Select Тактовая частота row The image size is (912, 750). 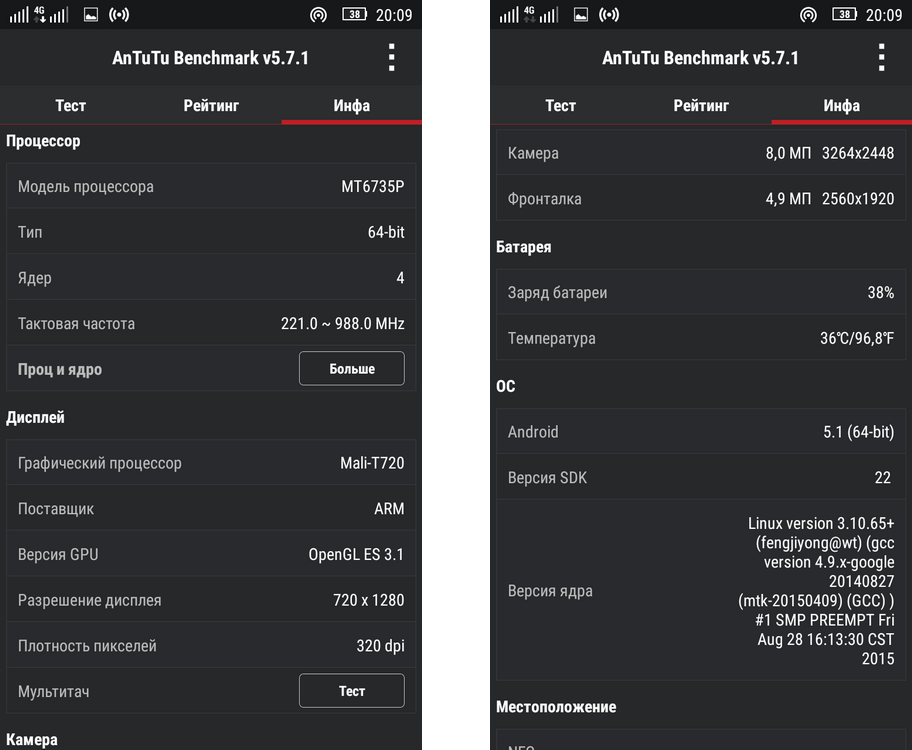211,324
